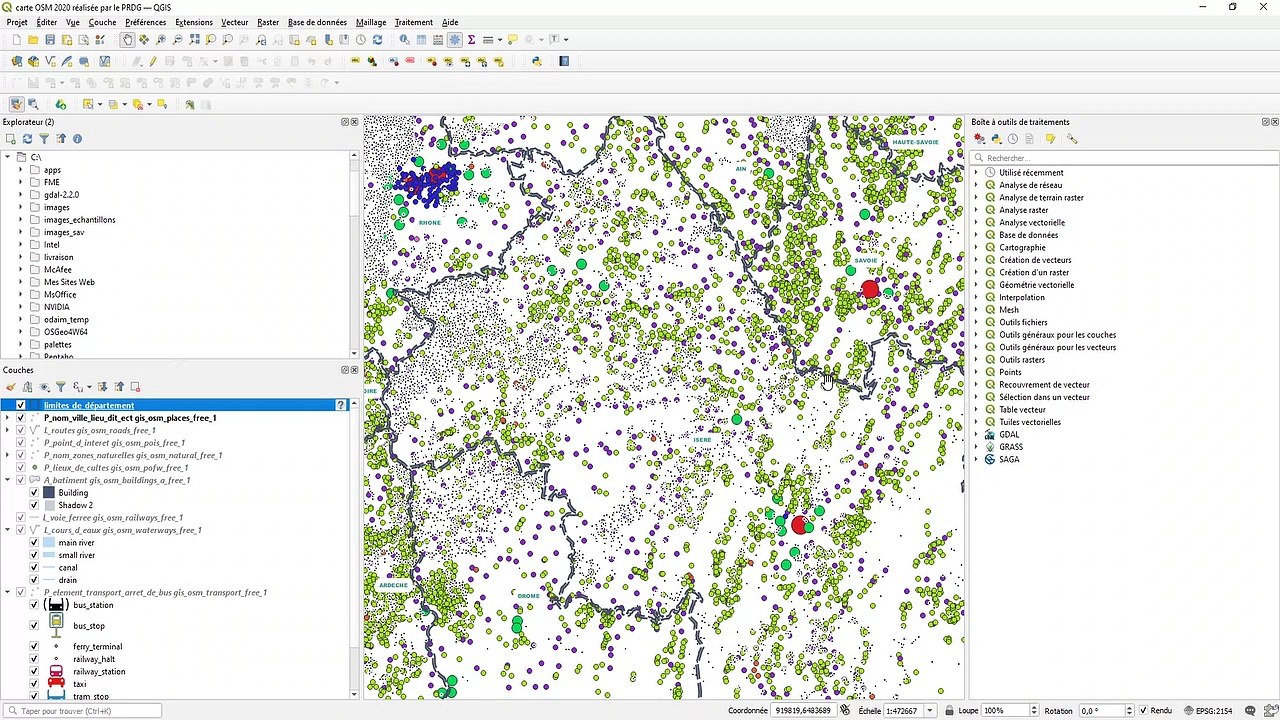Image resolution: width=1280 pixels, height=720 pixels.
Task: Open the Identify Features tool
Action: pyautogui.click(x=404, y=40)
